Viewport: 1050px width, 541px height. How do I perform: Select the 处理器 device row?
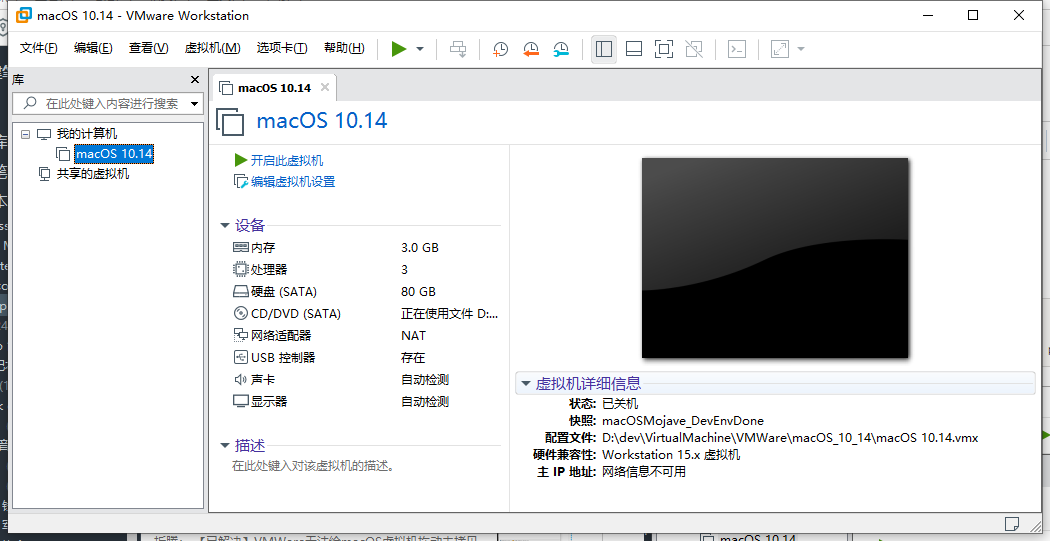[x=365, y=270]
